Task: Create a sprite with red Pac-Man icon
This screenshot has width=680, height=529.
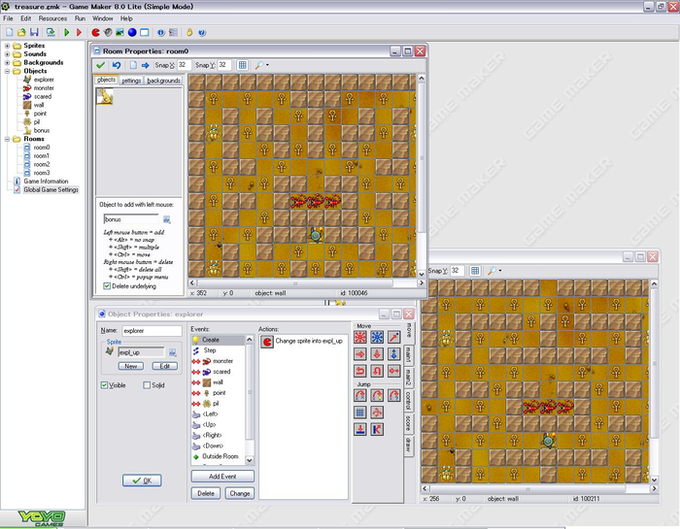Action: (x=96, y=32)
